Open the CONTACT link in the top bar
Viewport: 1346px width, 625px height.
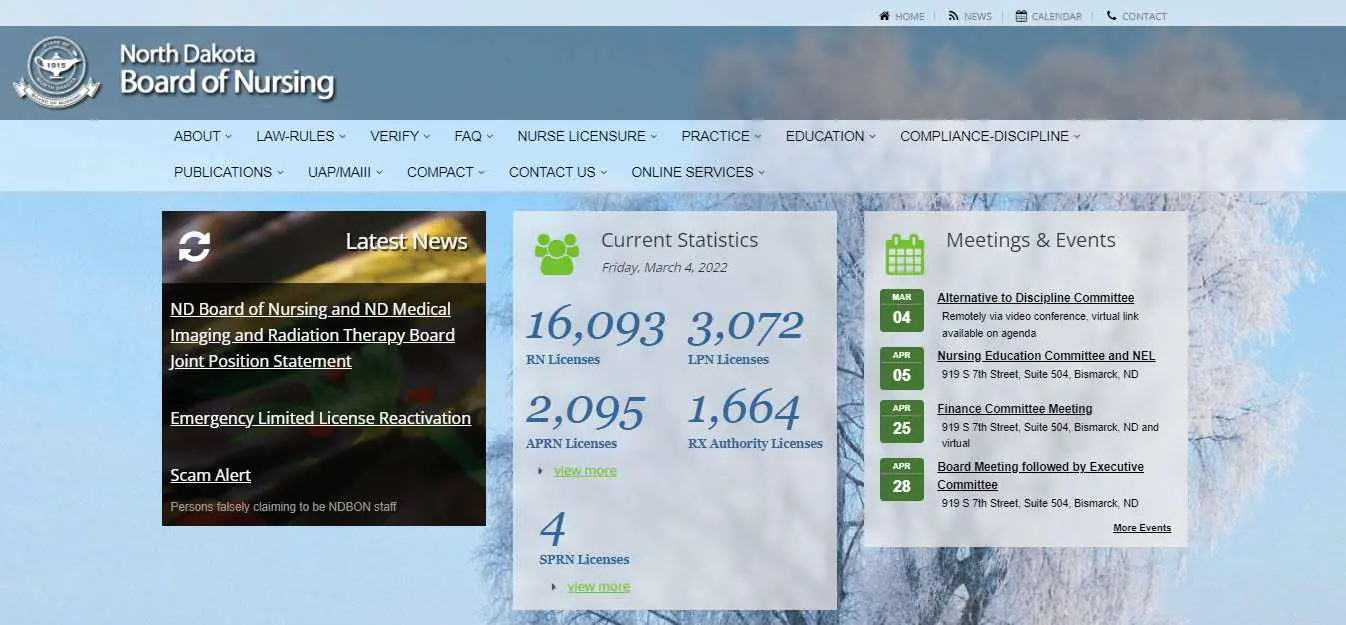(x=1144, y=16)
